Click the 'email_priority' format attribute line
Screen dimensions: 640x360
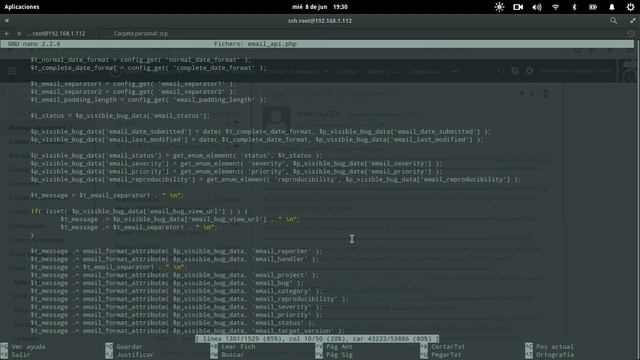point(176,315)
